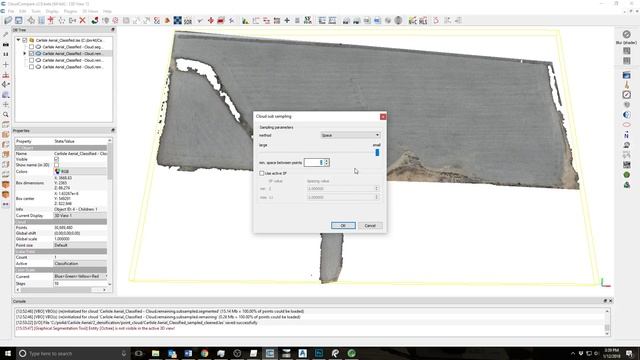Click the Windows taskbar search box
The width and height of the screenshot is (640, 360).
(73, 353)
